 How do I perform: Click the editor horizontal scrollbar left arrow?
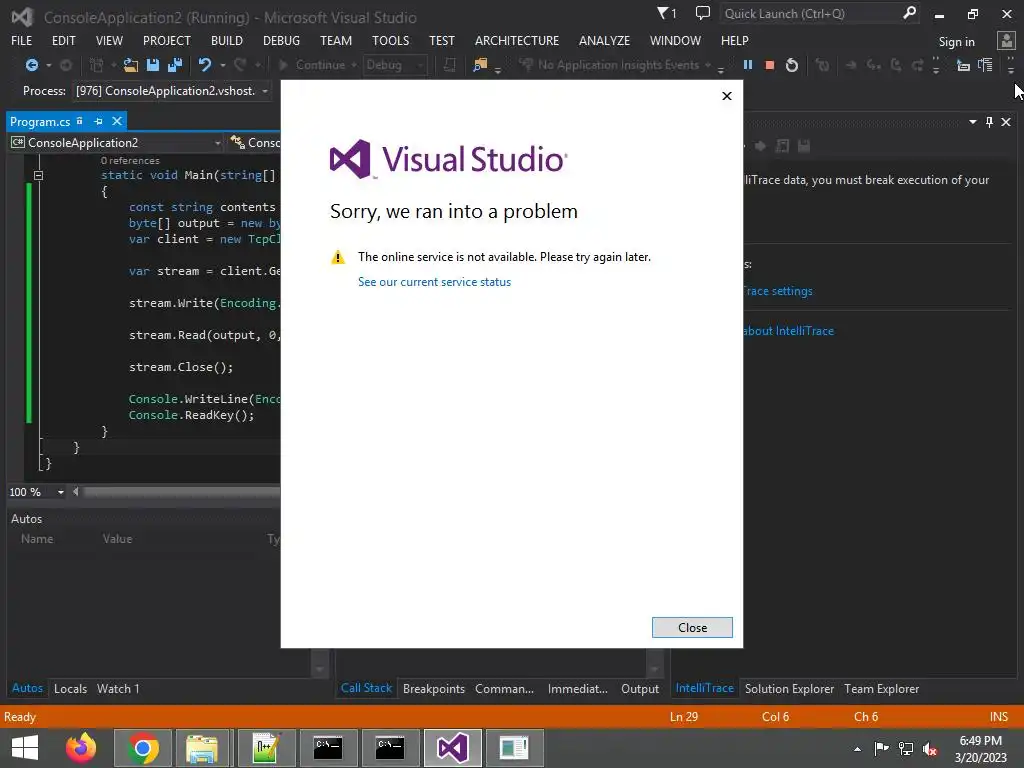pos(76,492)
